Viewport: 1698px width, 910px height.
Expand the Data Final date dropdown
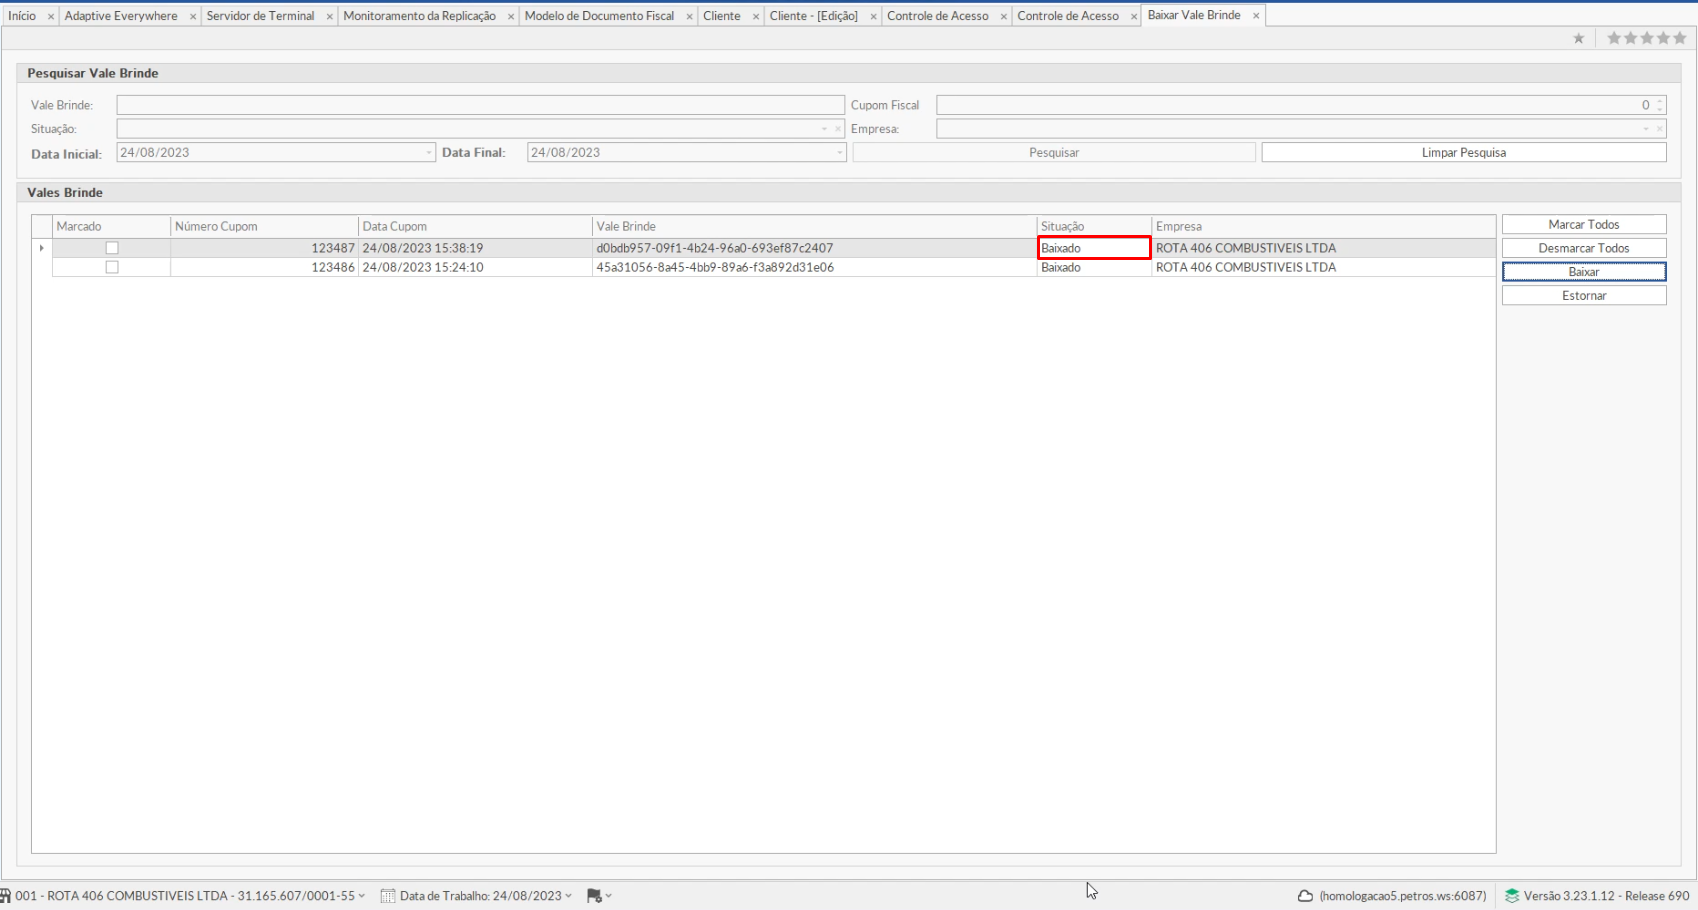click(x=839, y=153)
